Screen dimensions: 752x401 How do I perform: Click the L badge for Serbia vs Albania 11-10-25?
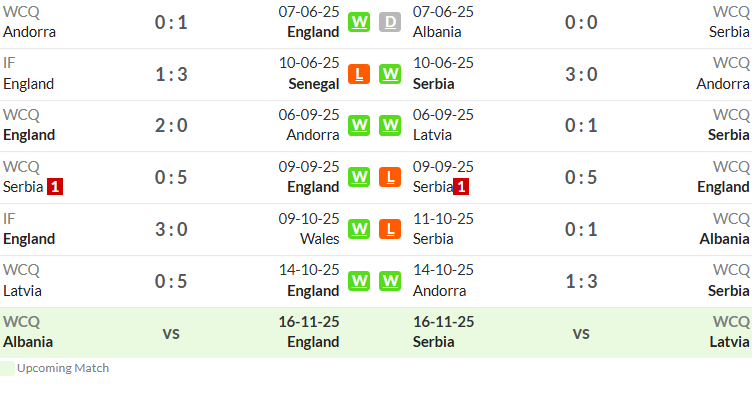click(x=390, y=229)
